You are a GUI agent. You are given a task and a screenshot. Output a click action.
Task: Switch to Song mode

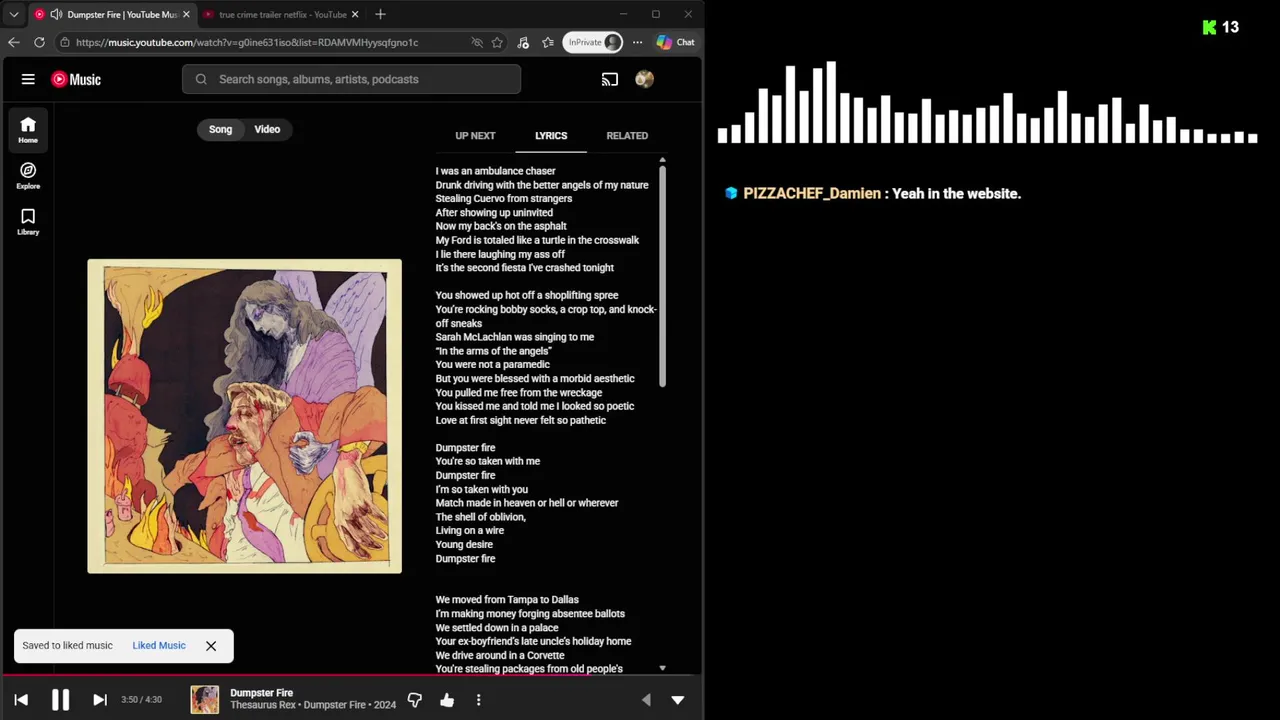tap(220, 129)
